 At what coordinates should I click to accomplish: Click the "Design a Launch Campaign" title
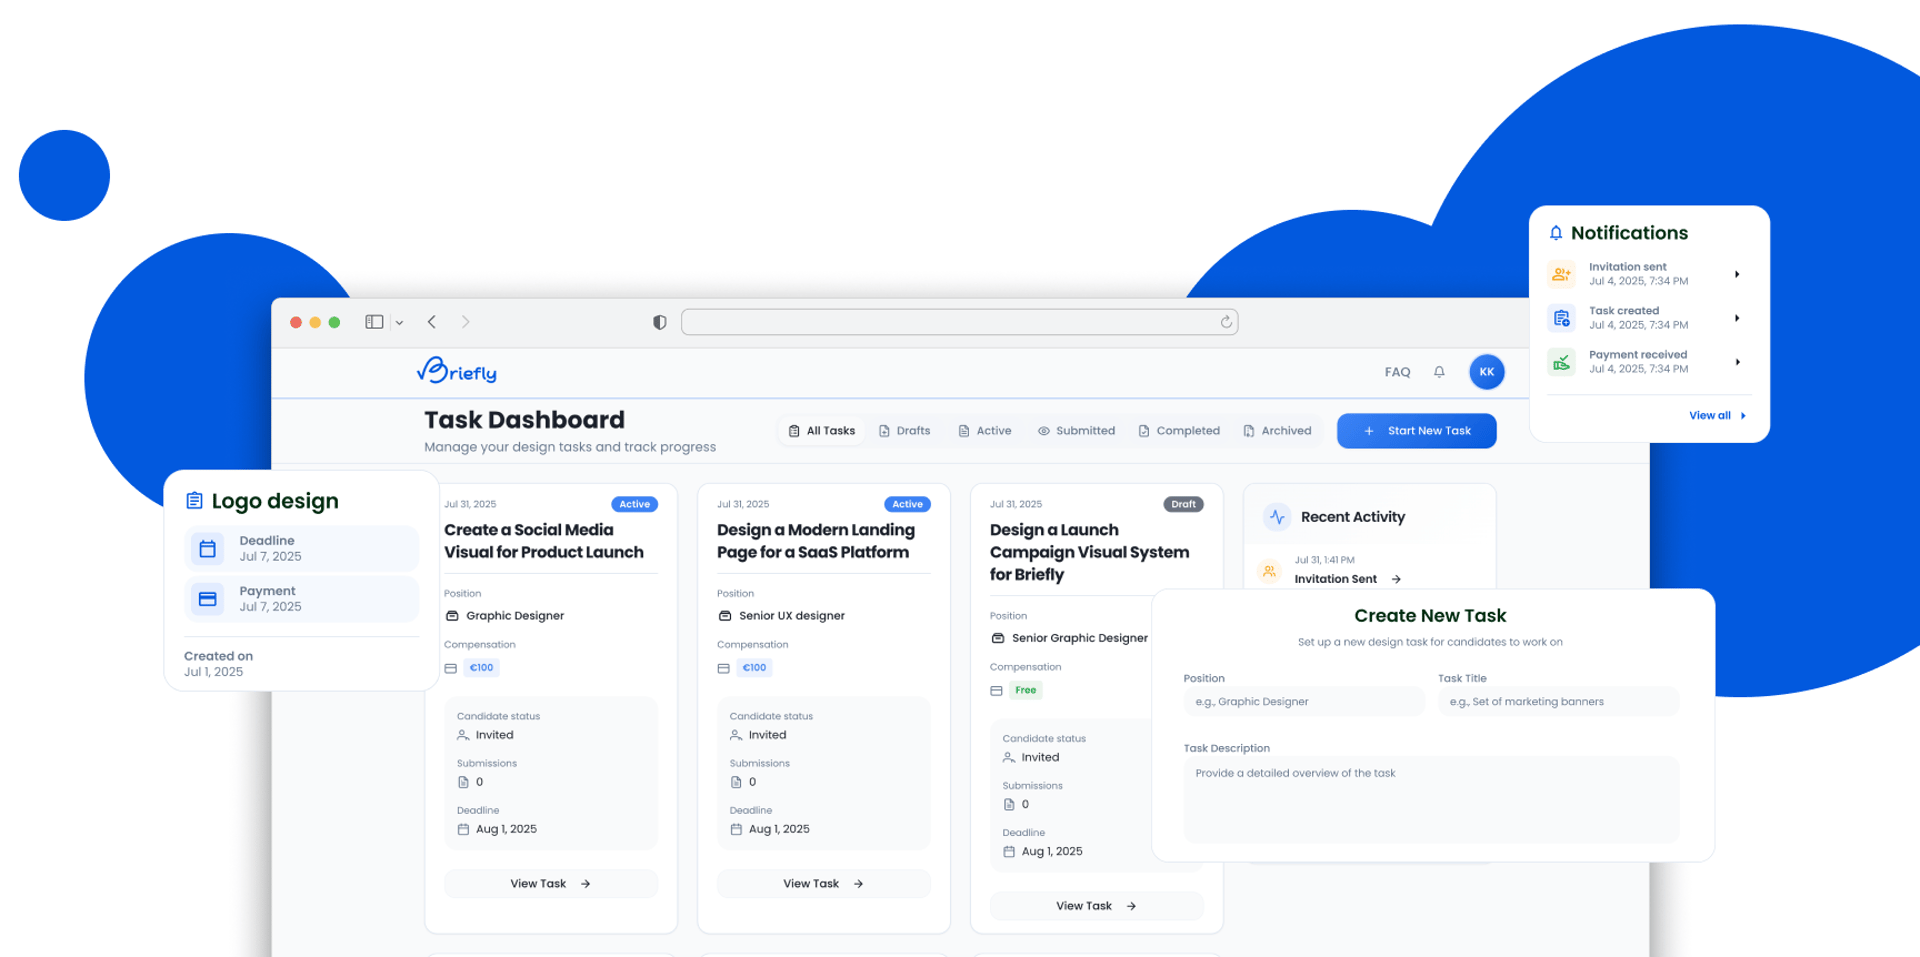tap(1090, 552)
